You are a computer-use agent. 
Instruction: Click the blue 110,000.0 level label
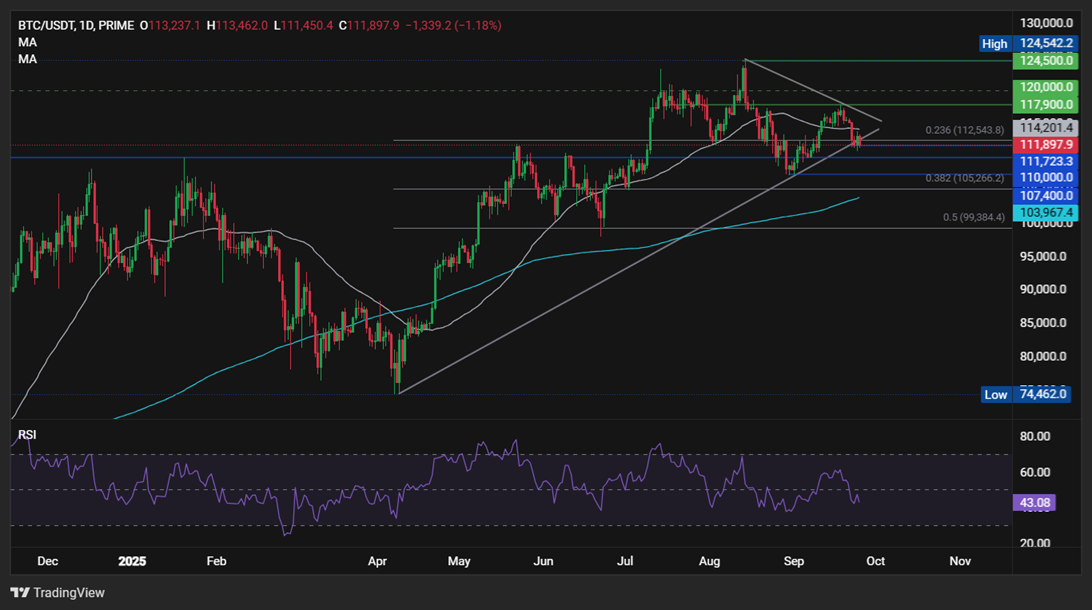click(1045, 177)
